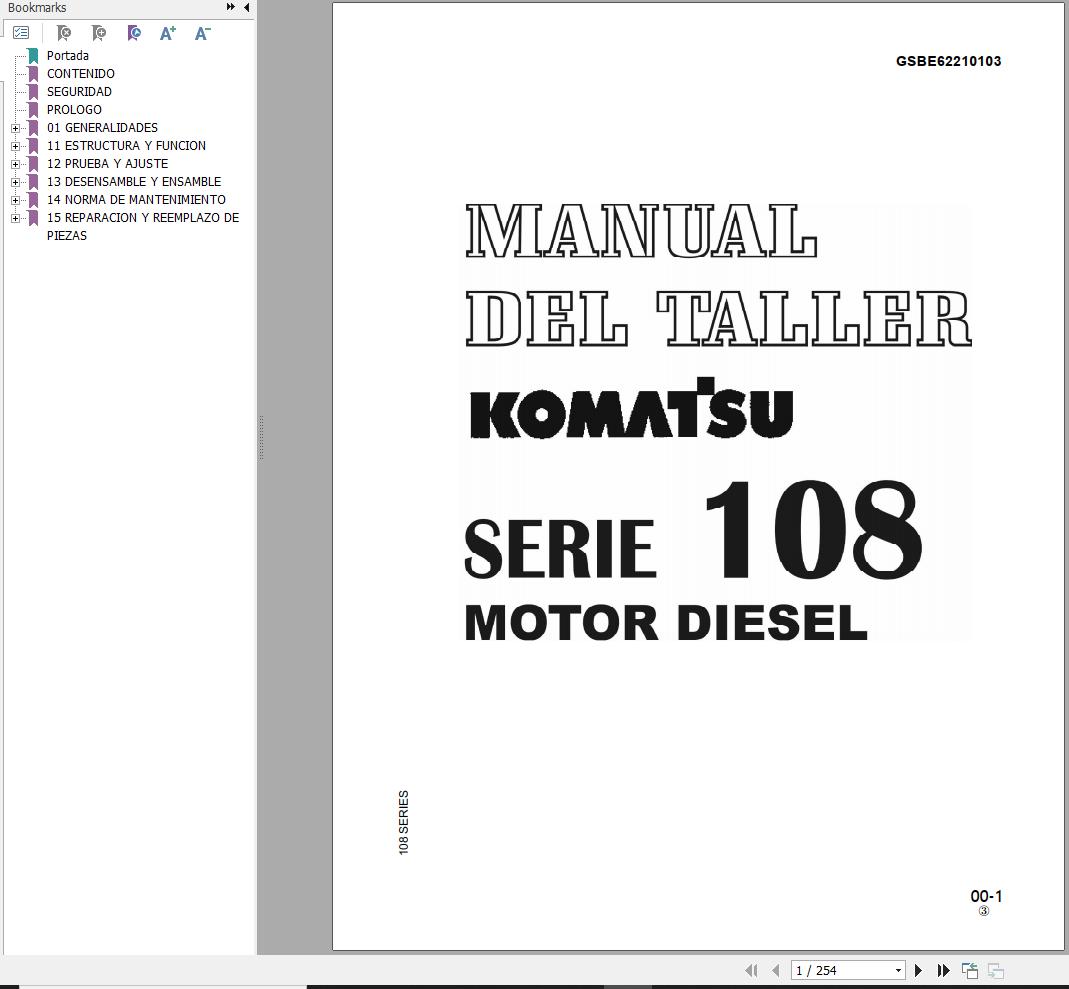This screenshot has height=989, width=1069.
Task: Click the bookmark icon beside SEGURIDAD
Action: (x=33, y=91)
